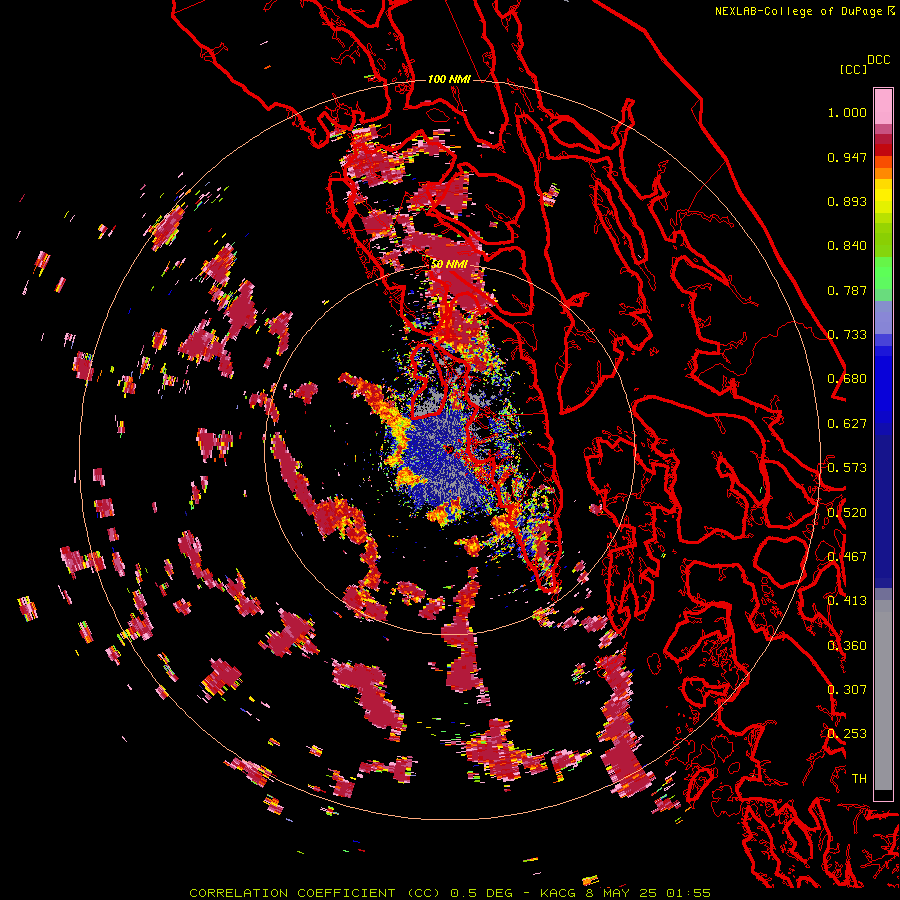This screenshot has width=900, height=900.
Task: Click the 0.893 value on the color scale
Action: pos(847,201)
